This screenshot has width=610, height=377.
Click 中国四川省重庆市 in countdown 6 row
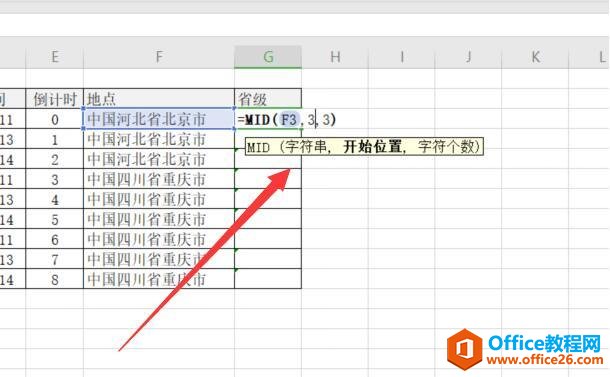[x=159, y=239]
